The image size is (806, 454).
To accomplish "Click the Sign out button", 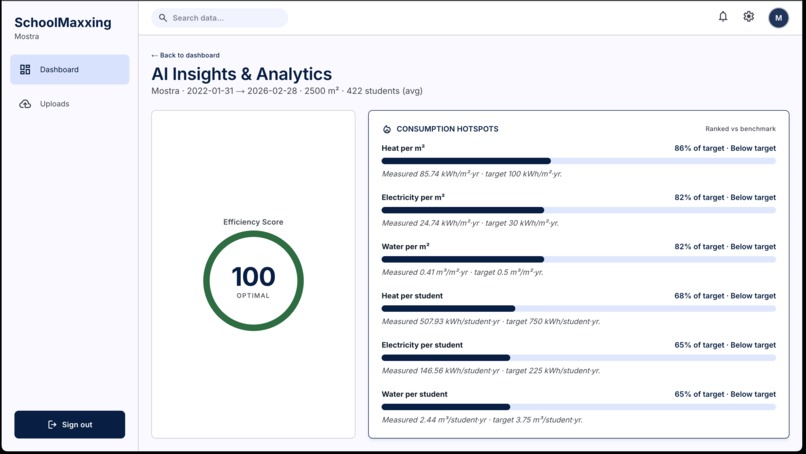I will pyautogui.click(x=69, y=425).
